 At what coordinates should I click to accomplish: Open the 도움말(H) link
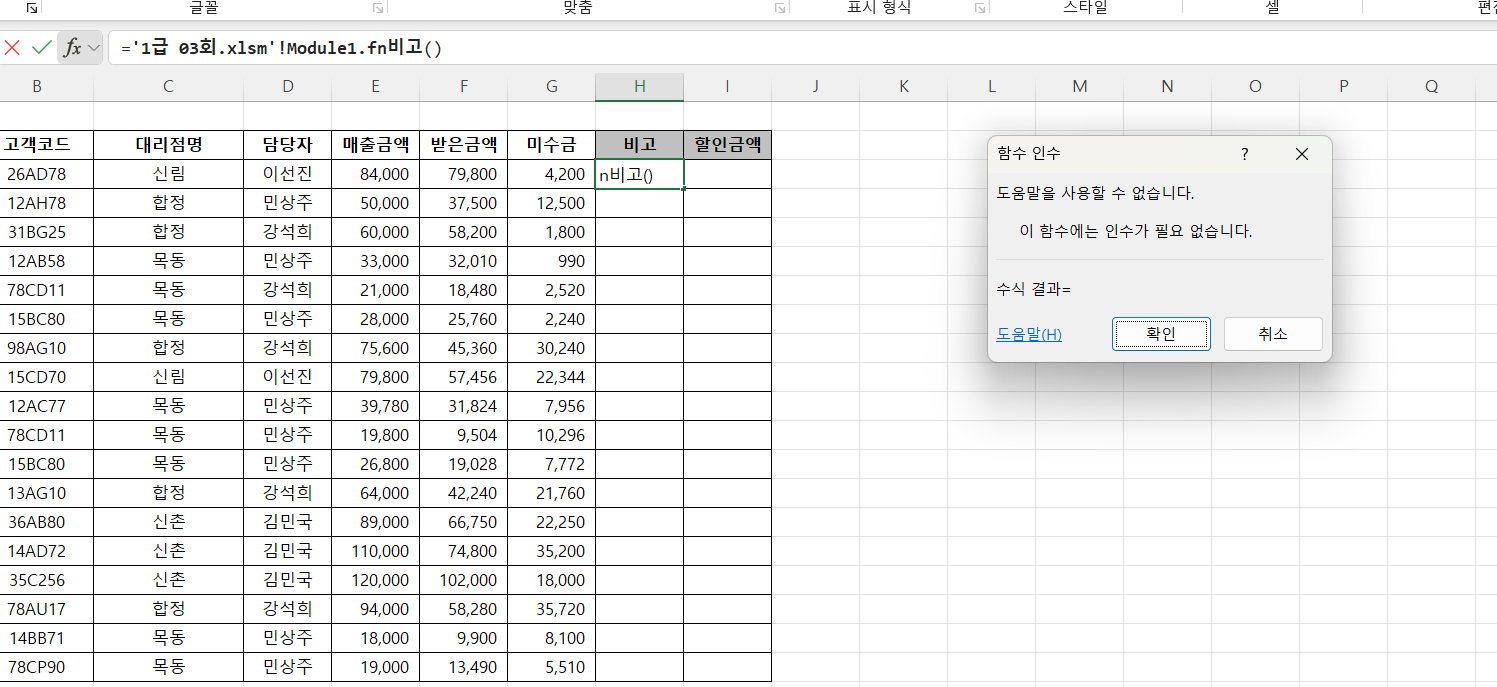[1029, 334]
